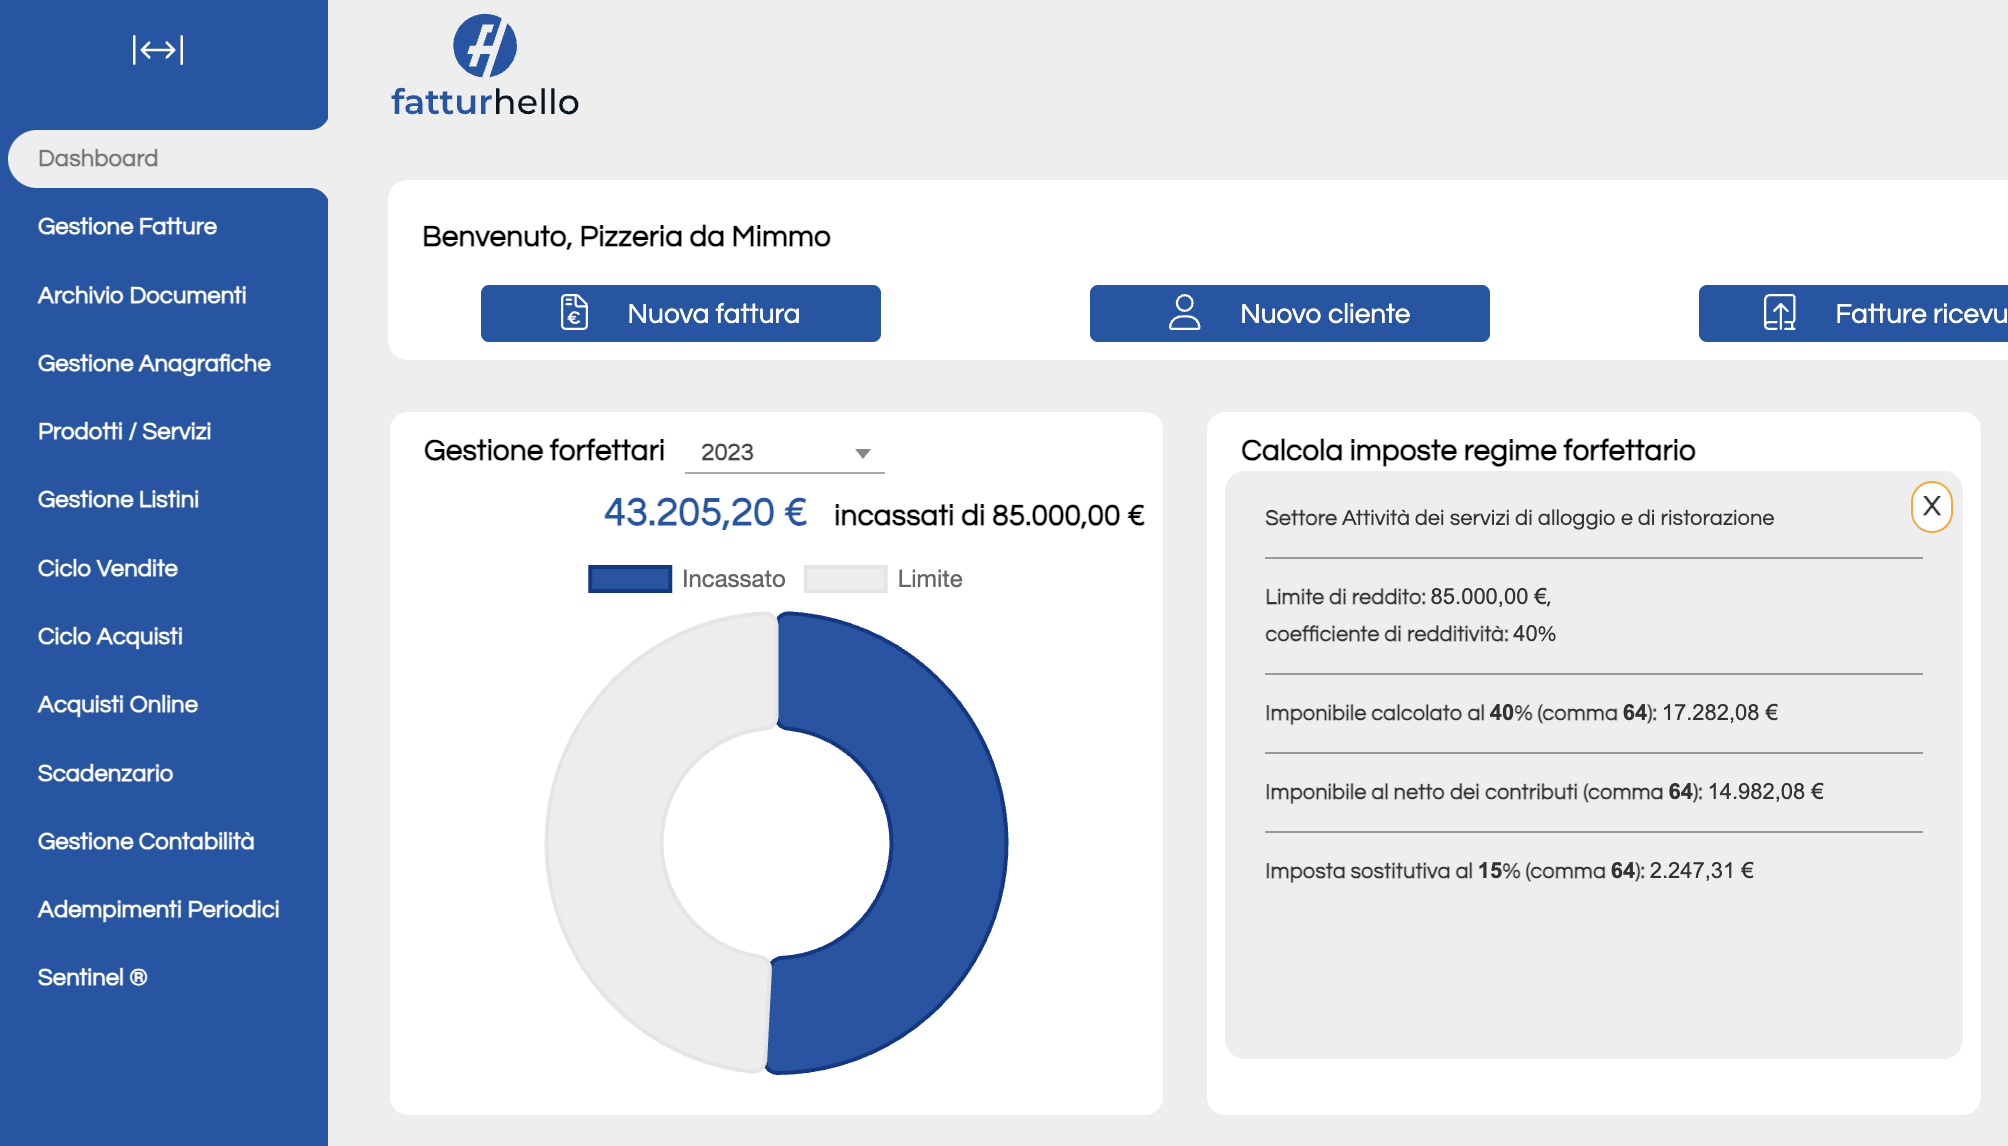Open the Sentinel section

pos(94,977)
